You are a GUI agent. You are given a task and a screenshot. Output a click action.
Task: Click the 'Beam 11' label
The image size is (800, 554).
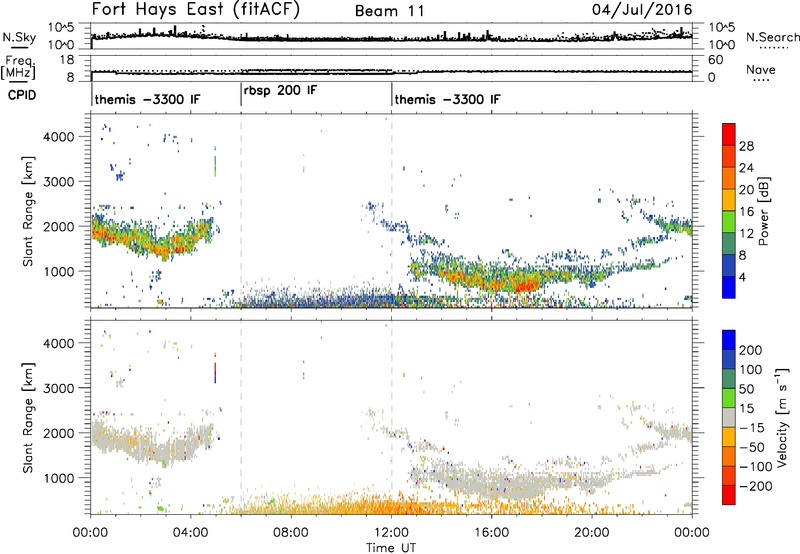(389, 11)
